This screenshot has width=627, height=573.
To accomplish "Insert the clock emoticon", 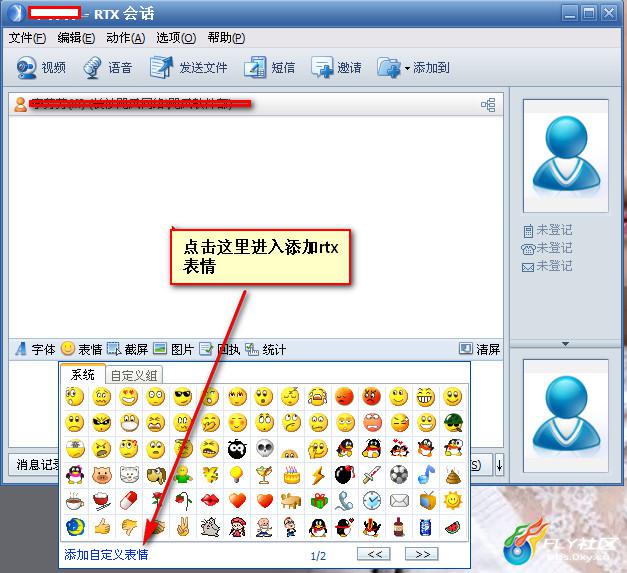I will (372, 501).
